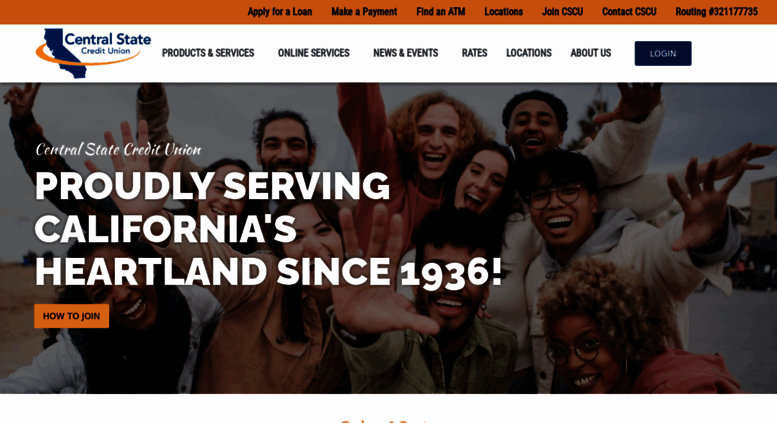Click the Routing #321177735 text
777x423 pixels.
coord(717,12)
